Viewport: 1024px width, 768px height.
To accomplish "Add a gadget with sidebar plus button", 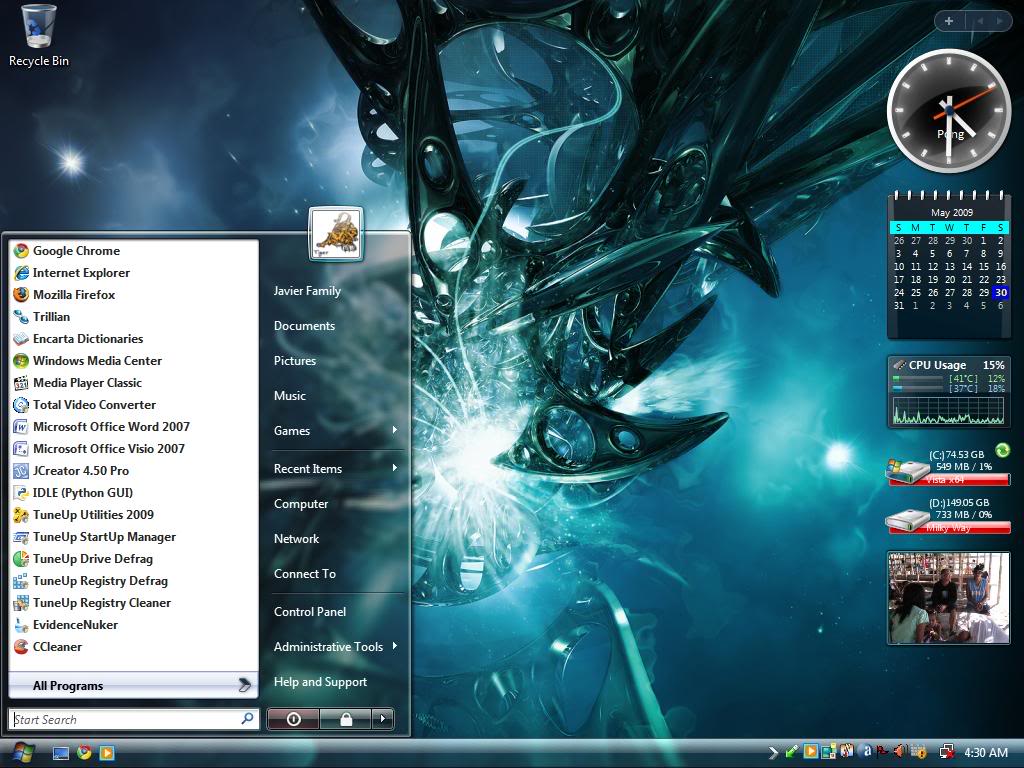I will 949,21.
